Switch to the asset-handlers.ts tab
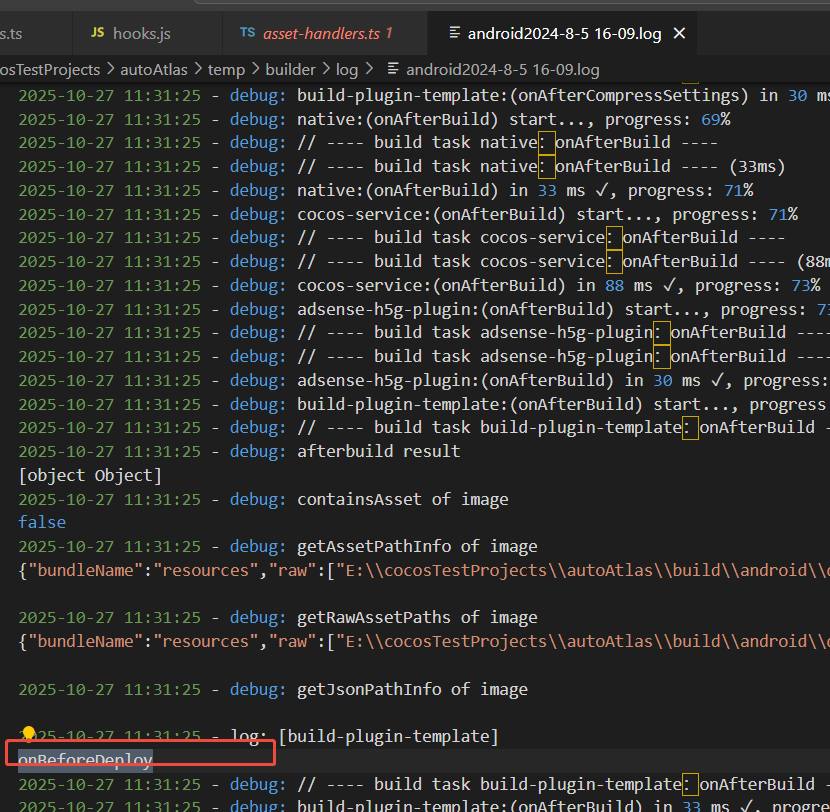 (321, 33)
